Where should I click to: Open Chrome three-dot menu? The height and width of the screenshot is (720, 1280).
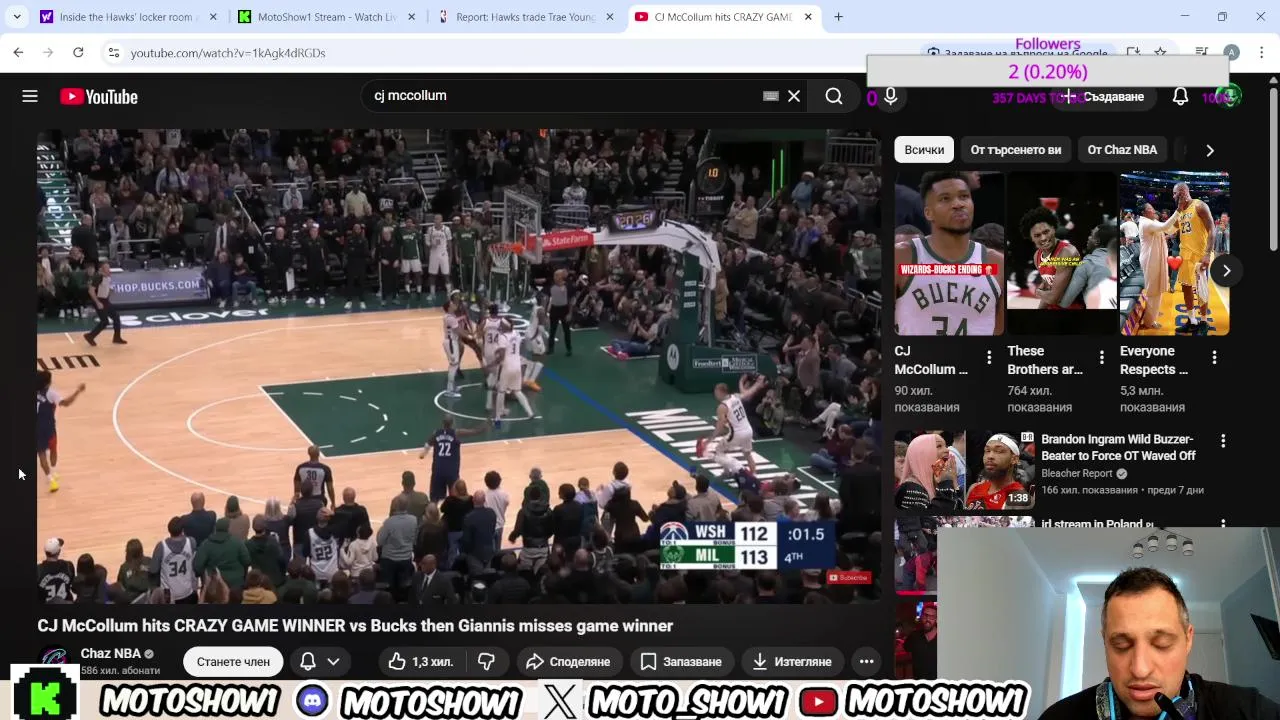[x=1261, y=52]
